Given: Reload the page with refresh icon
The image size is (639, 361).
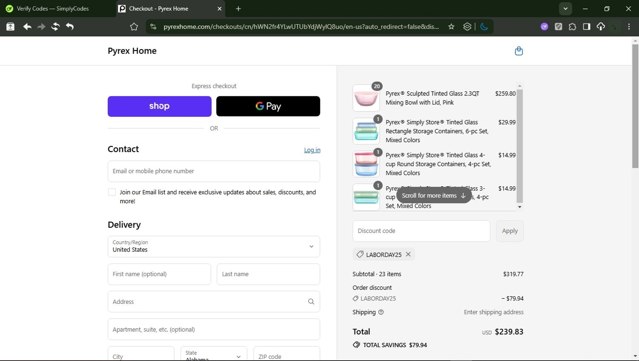Looking at the screenshot, I should pyautogui.click(x=55, y=26).
